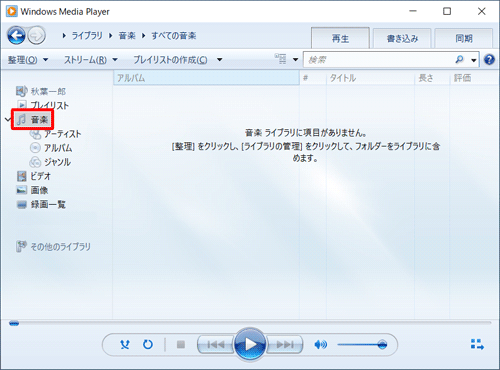
Task: Maximize the Windows Media Player window
Action: point(447,11)
